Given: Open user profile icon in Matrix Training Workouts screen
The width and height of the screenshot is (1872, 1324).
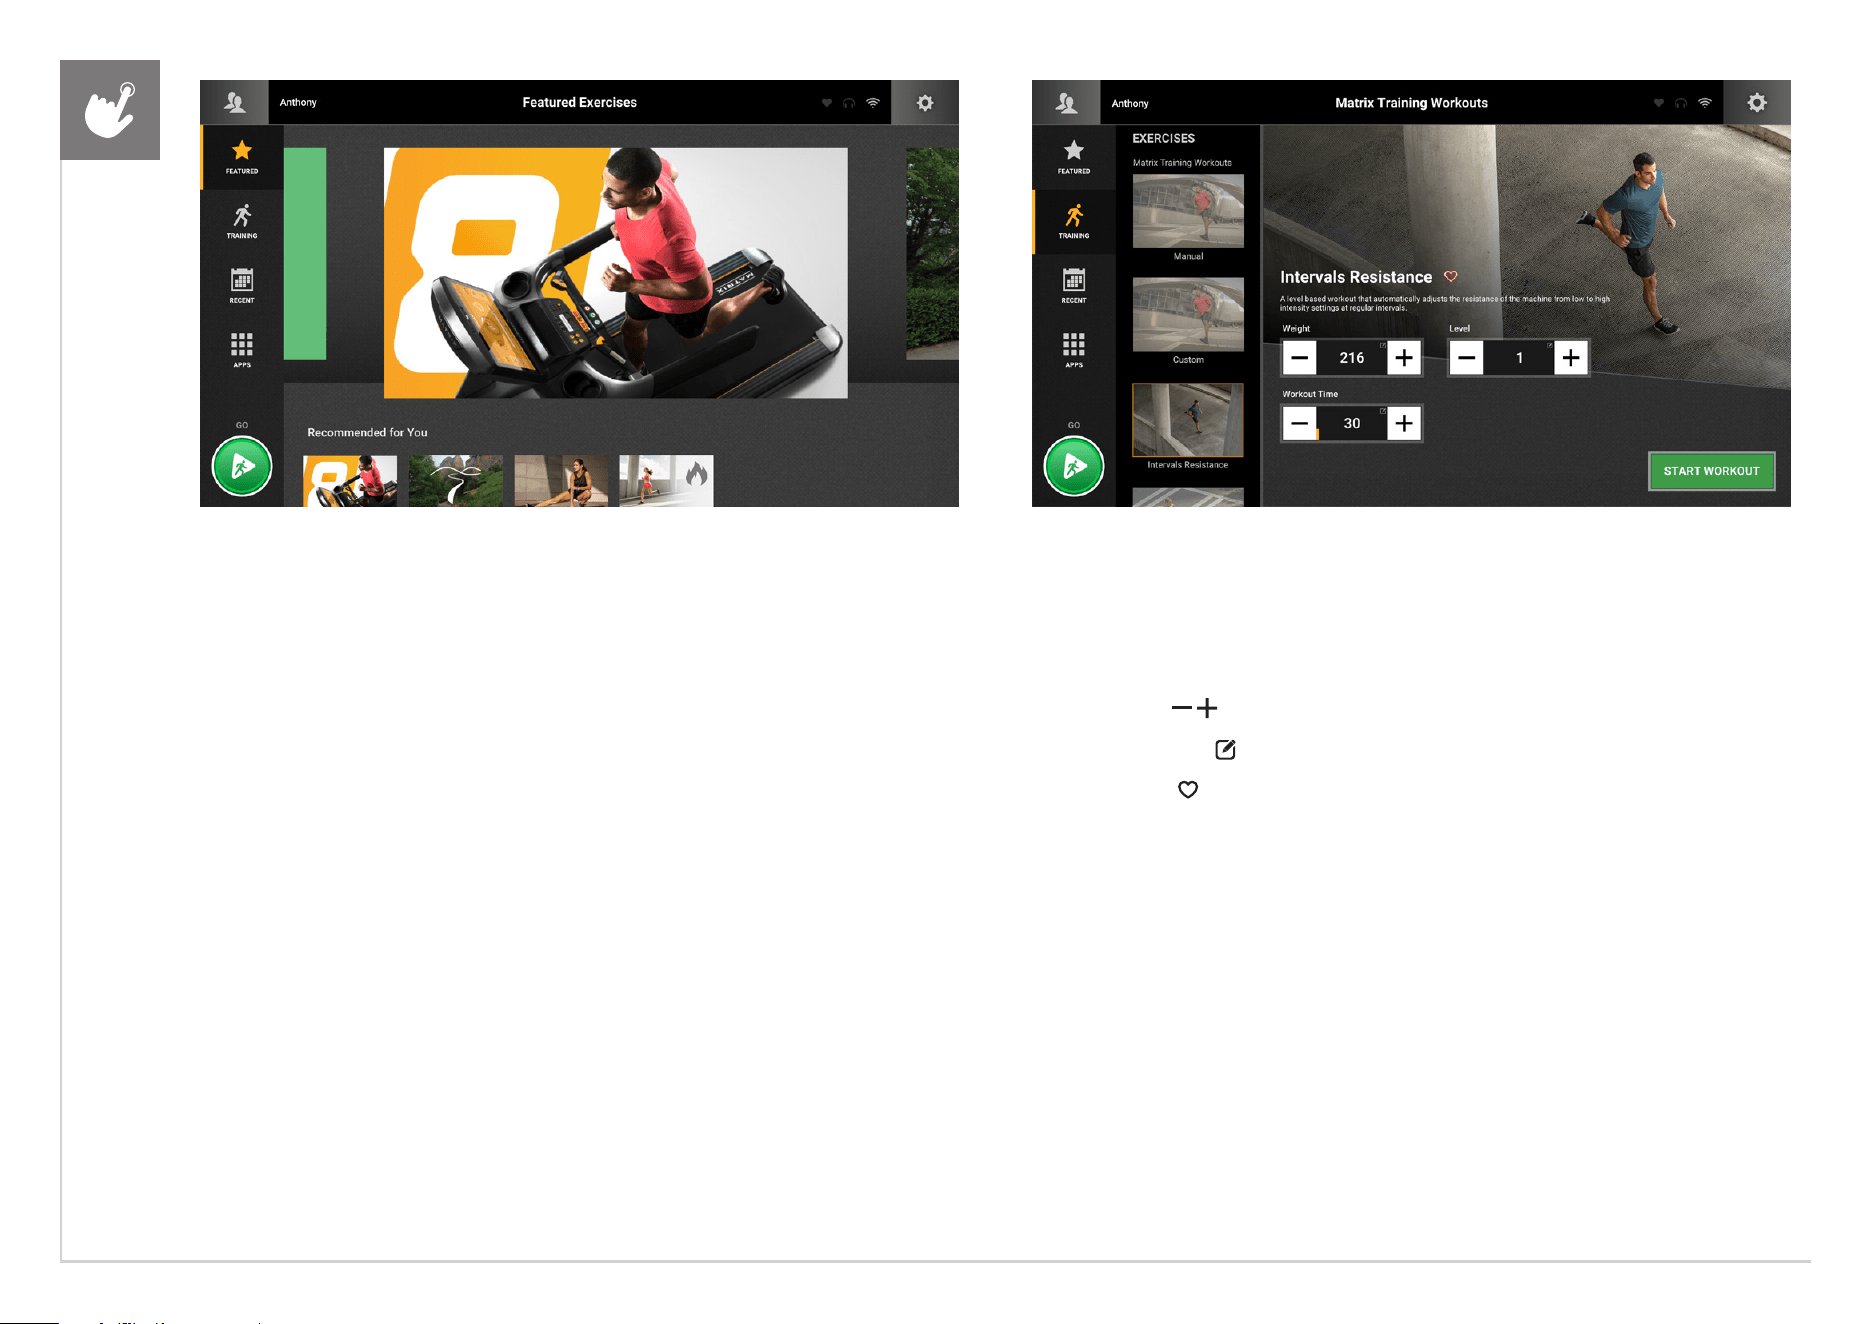Looking at the screenshot, I should click(1067, 102).
